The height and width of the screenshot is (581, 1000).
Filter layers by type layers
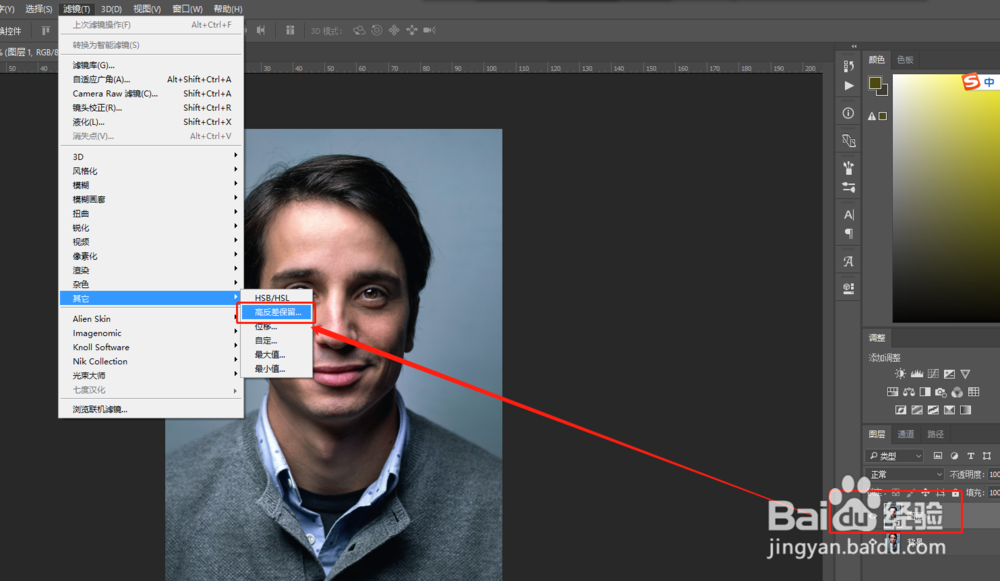coord(971,455)
